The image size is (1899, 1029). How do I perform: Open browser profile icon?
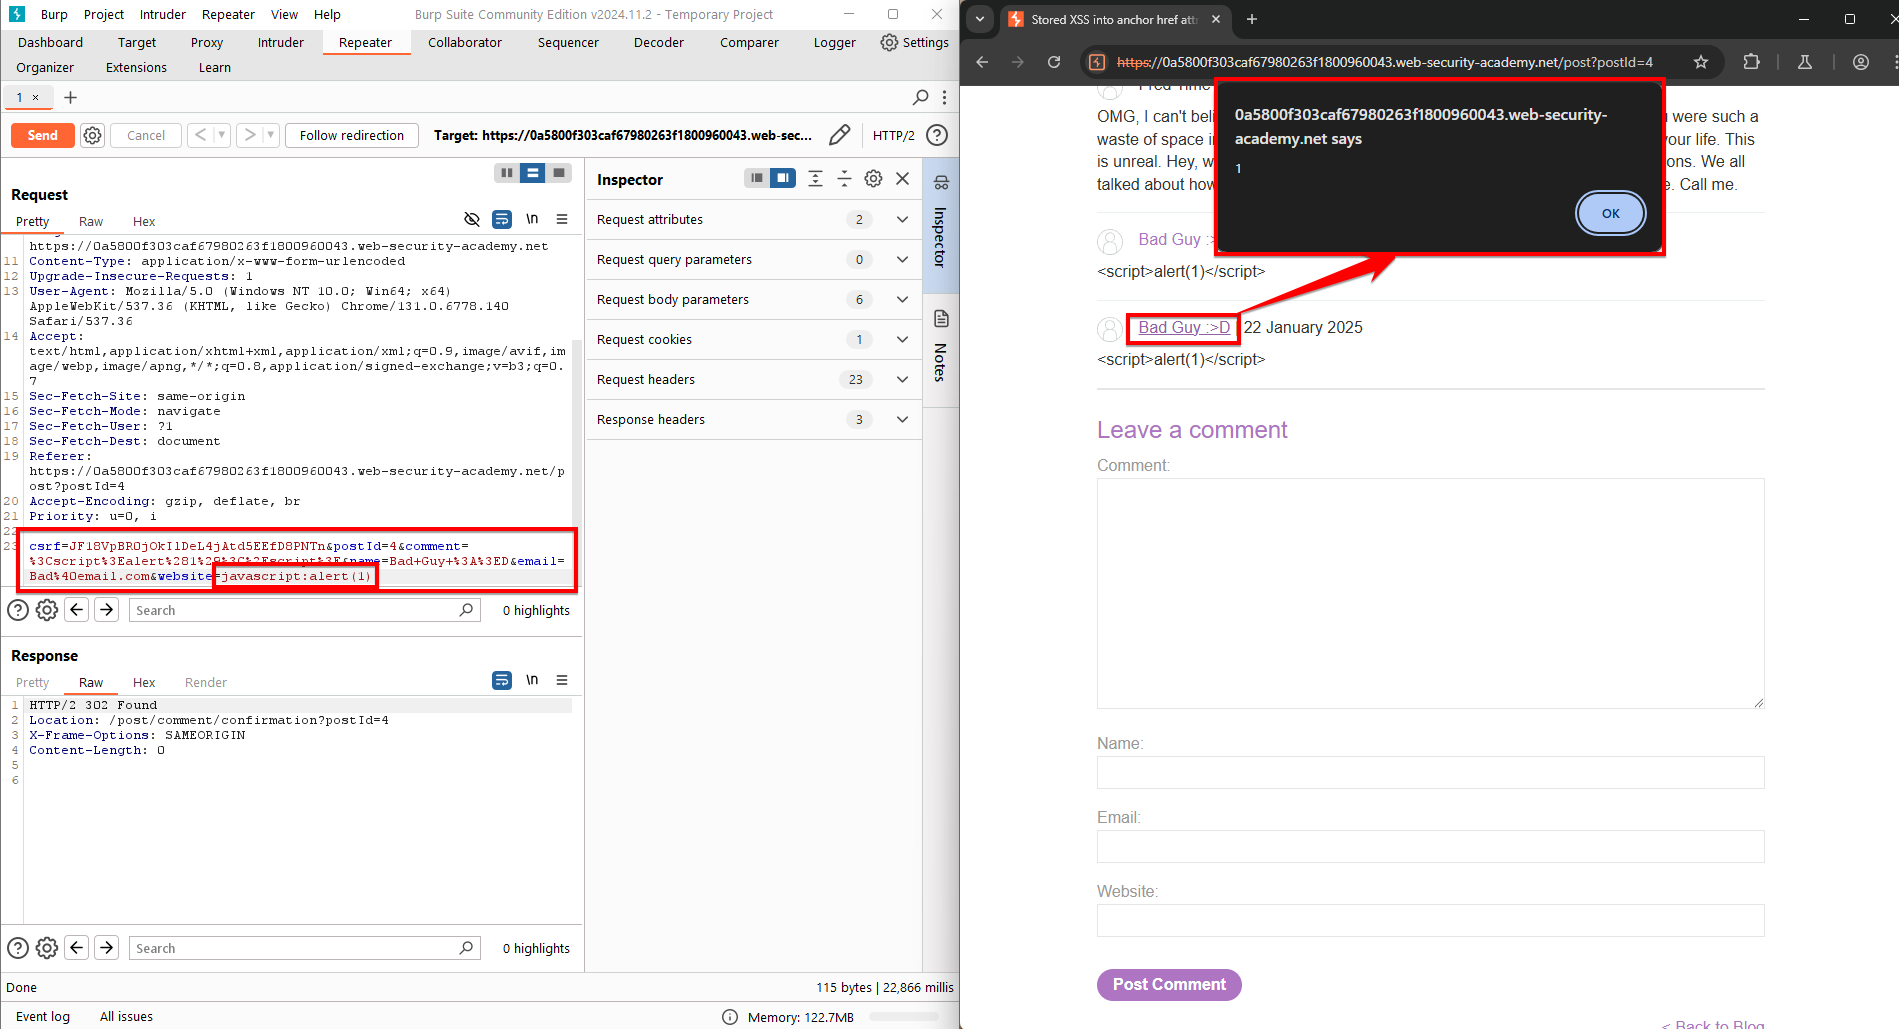point(1861,62)
